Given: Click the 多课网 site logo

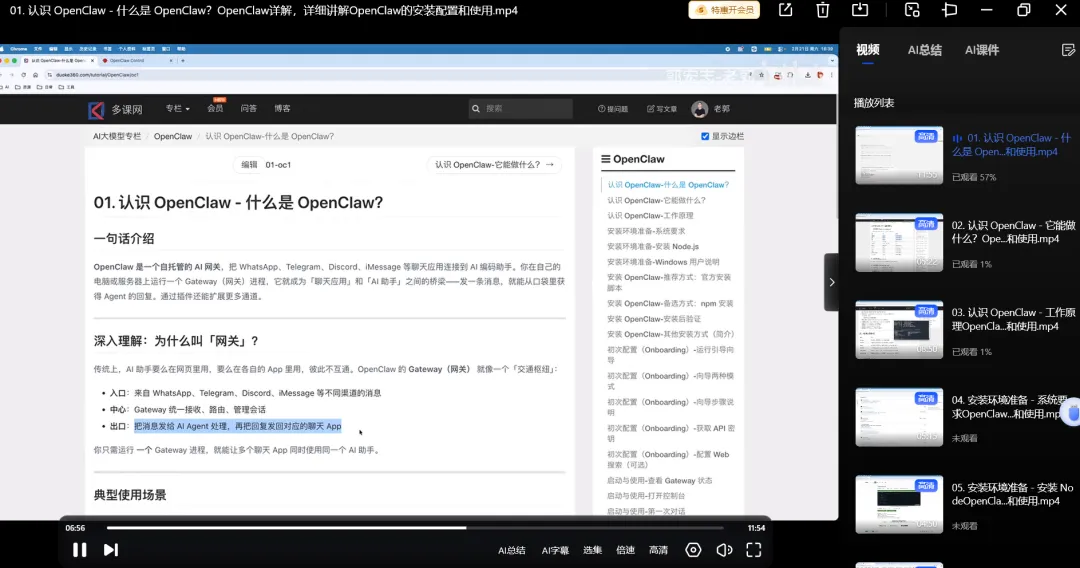Looking at the screenshot, I should [x=115, y=109].
